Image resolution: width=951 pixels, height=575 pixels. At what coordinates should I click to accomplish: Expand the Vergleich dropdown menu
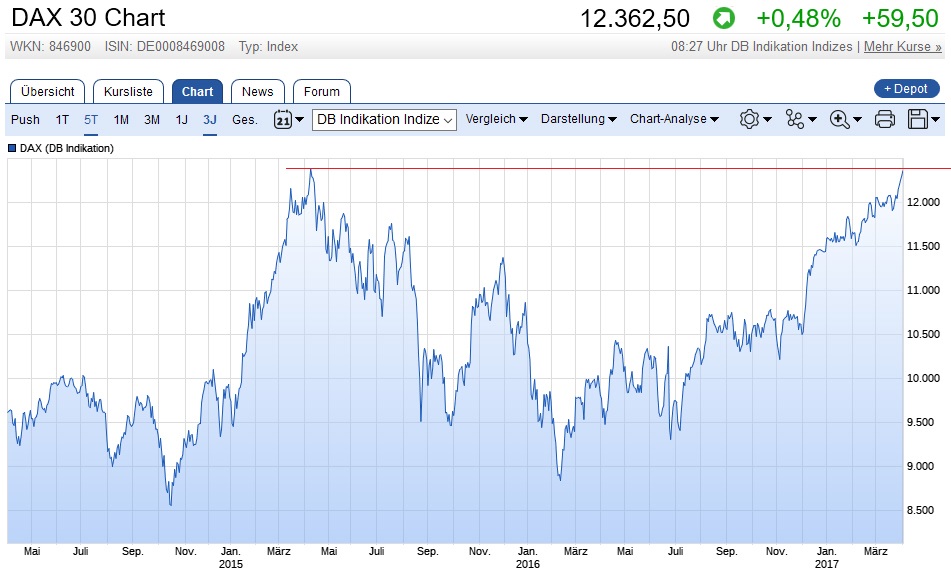(497, 120)
